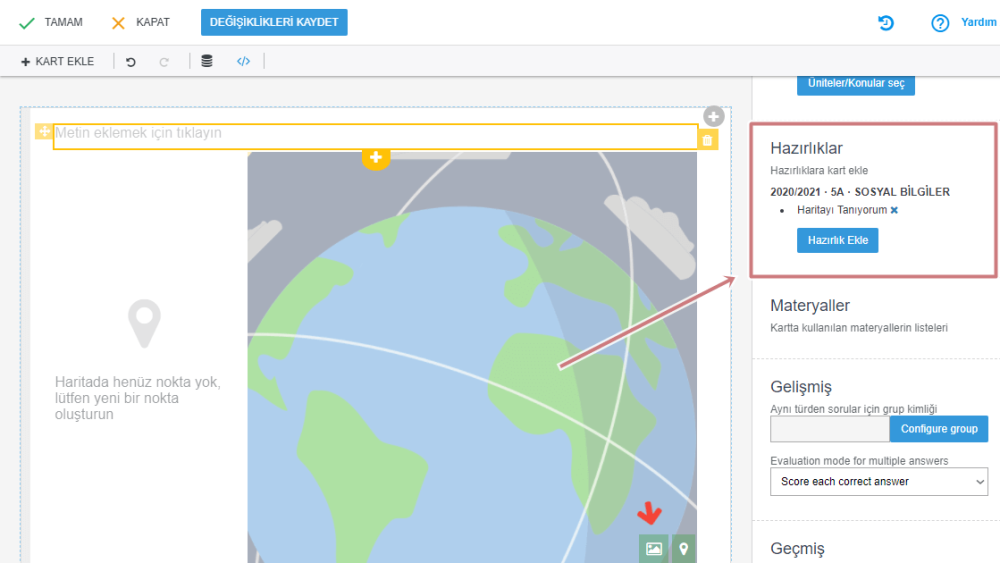Redo the action in toolbar
The image size is (1000, 563).
pyautogui.click(x=164, y=62)
